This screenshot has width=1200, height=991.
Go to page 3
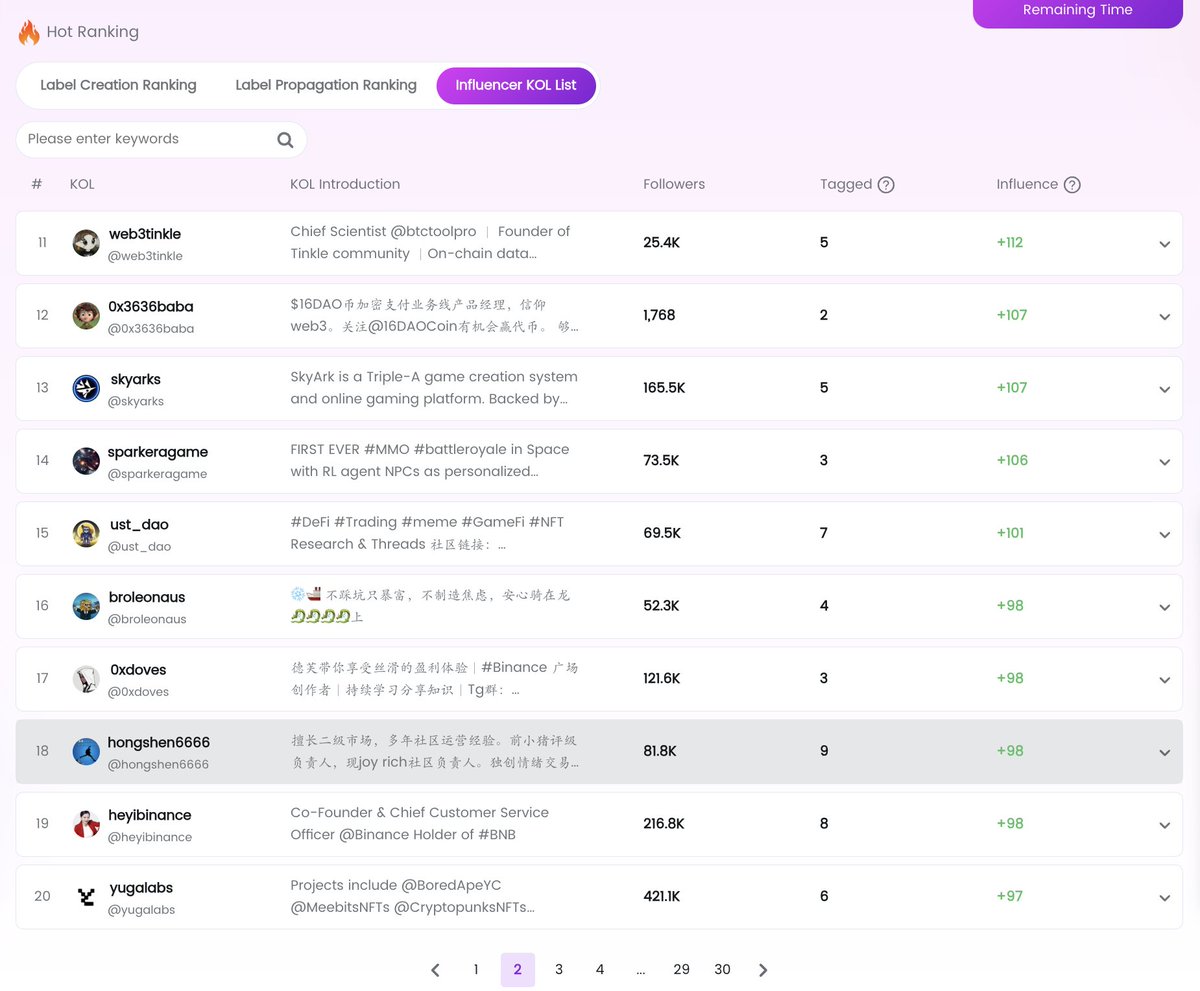point(559,970)
